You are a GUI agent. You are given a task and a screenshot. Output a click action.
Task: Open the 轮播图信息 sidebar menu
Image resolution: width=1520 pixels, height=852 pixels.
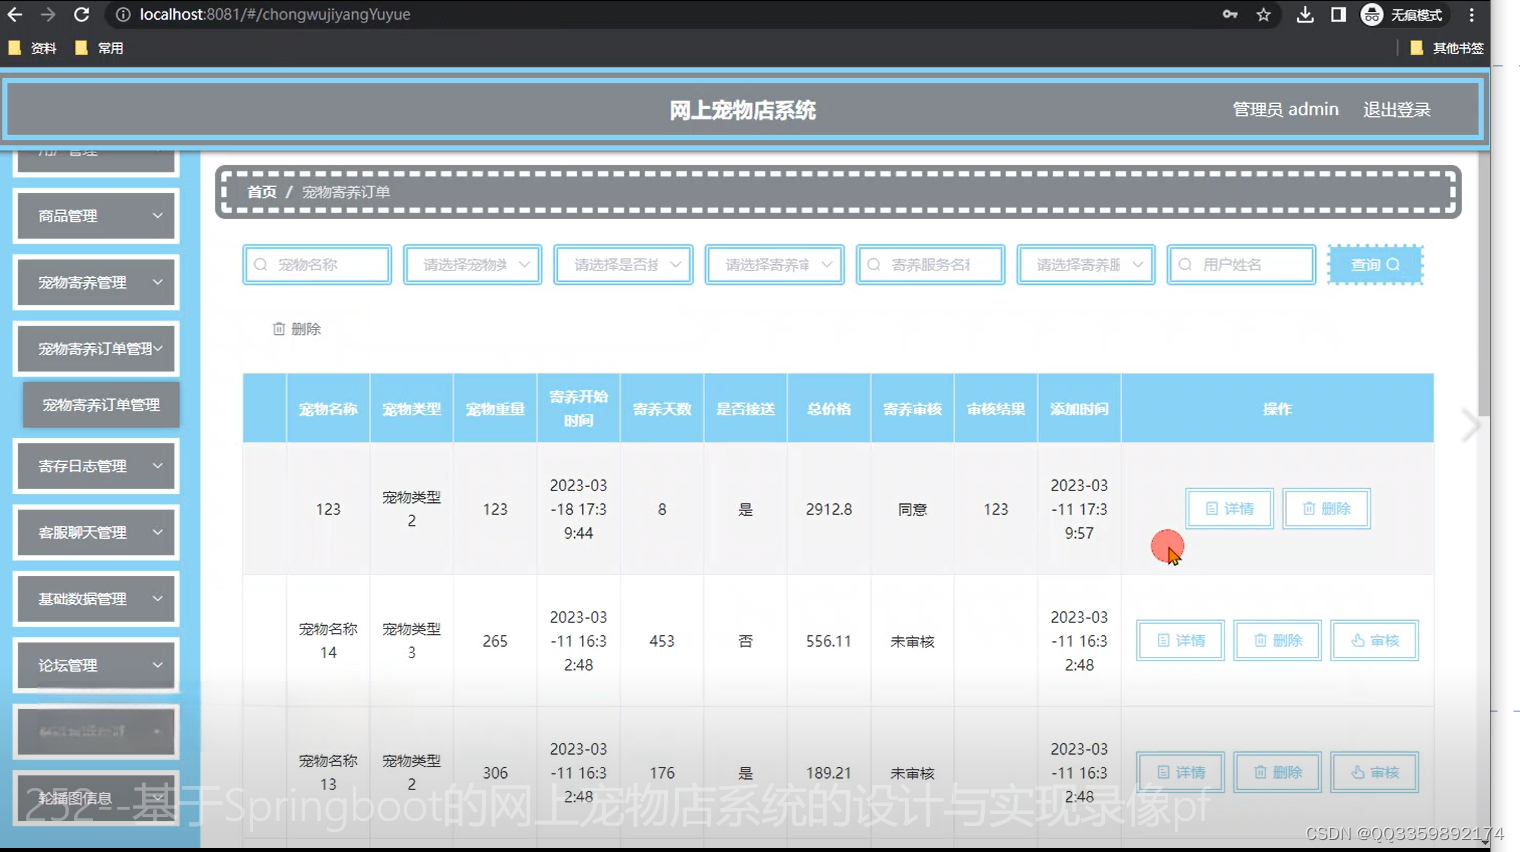click(x=96, y=798)
